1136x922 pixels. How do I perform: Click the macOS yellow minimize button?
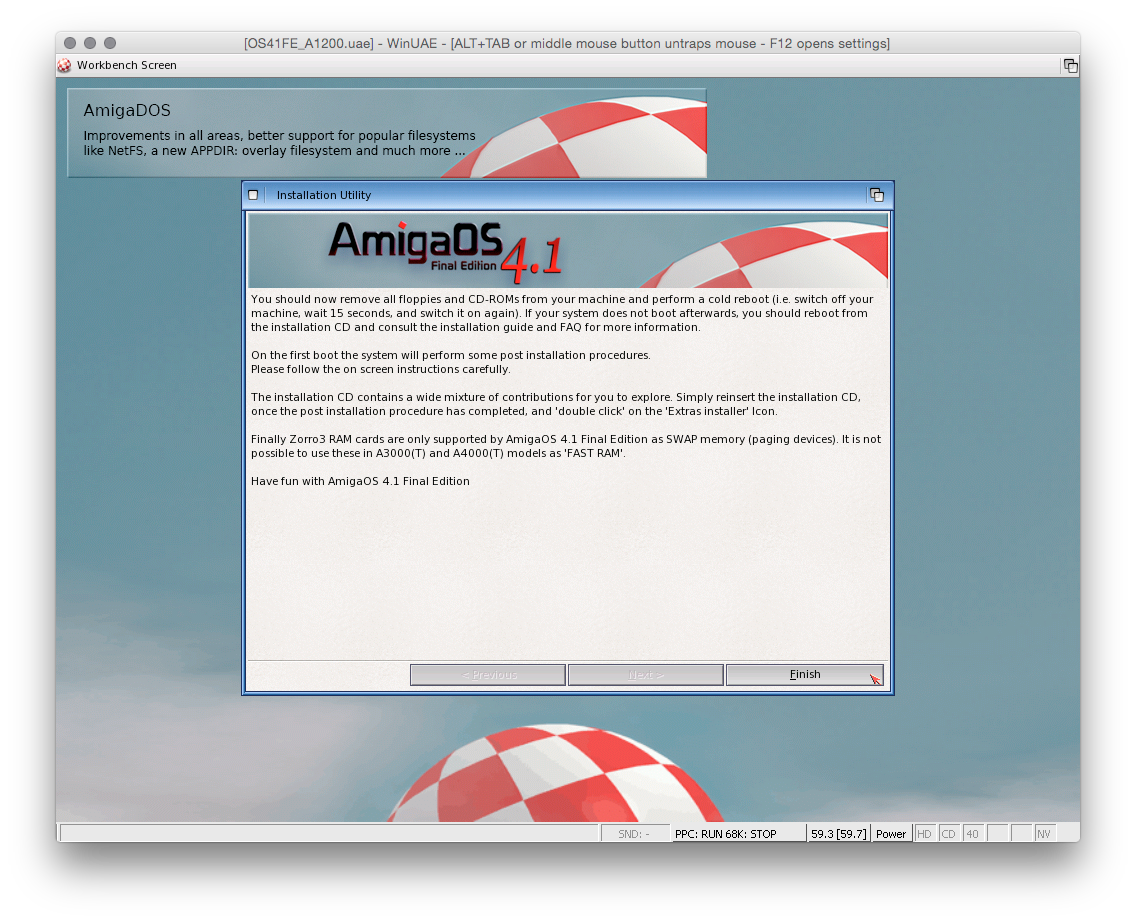(x=90, y=43)
